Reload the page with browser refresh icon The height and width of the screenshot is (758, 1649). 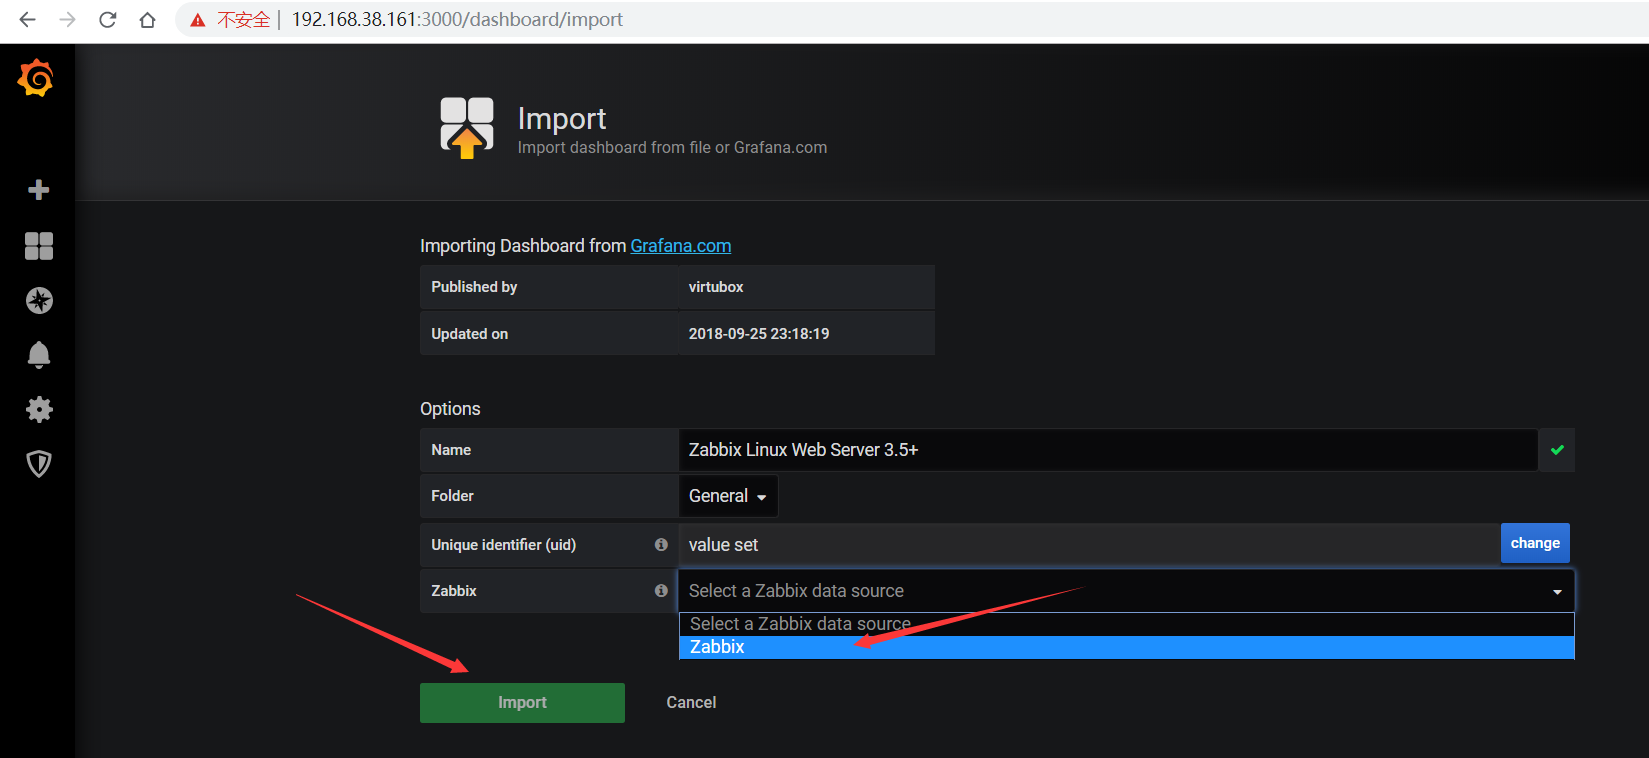point(107,20)
